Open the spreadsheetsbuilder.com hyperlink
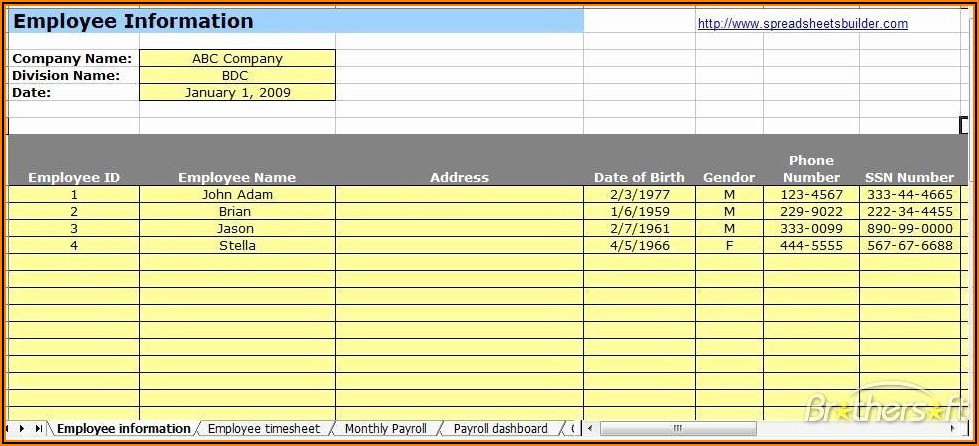The image size is (979, 446). click(x=802, y=24)
